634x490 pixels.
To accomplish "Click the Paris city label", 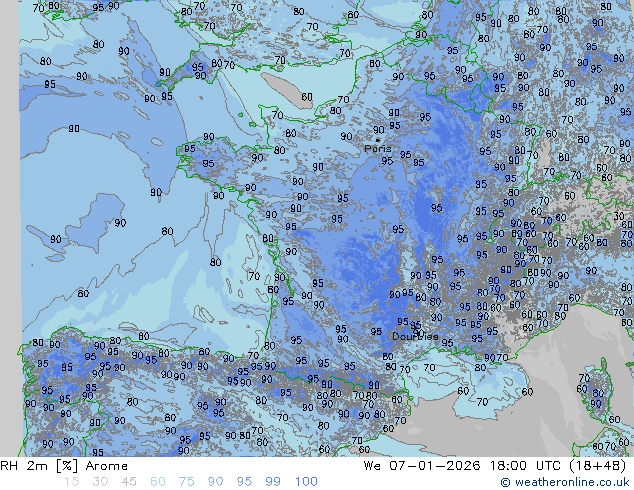I will [378, 149].
